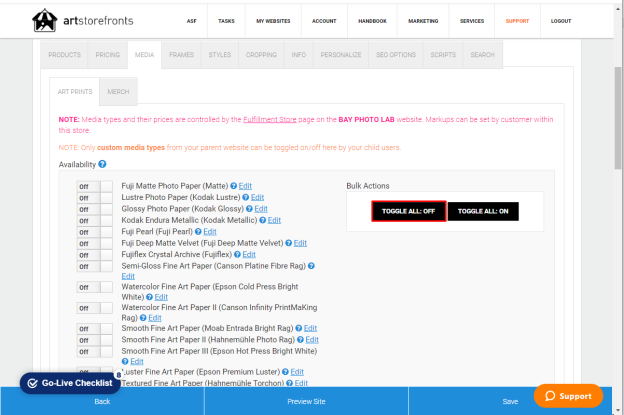624x415 pixels.
Task: Toggle Glossy Photo Paper availability switch
Action: tap(94, 209)
